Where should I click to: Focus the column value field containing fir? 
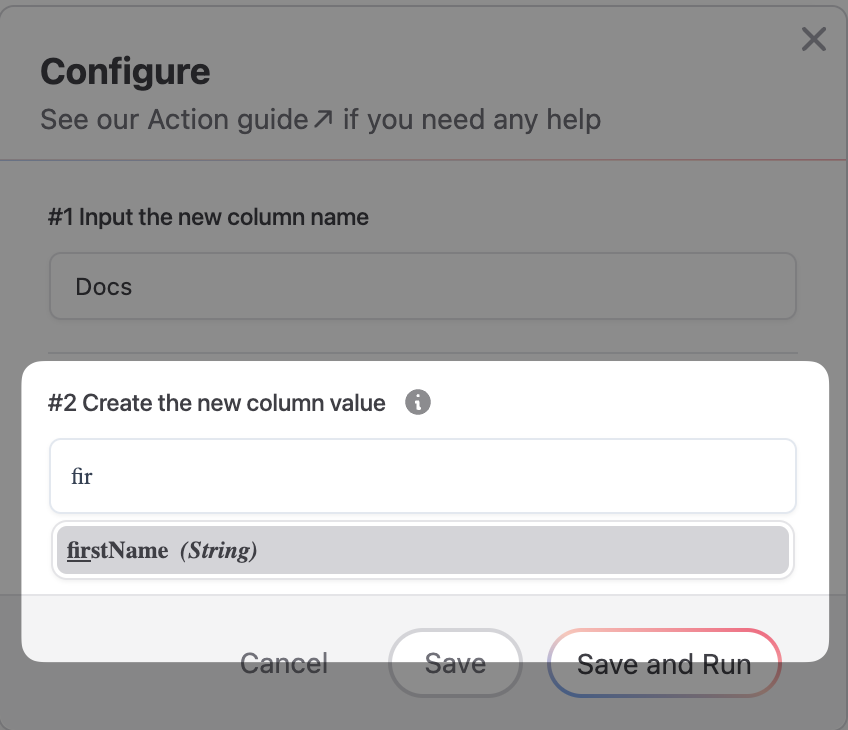pos(422,476)
